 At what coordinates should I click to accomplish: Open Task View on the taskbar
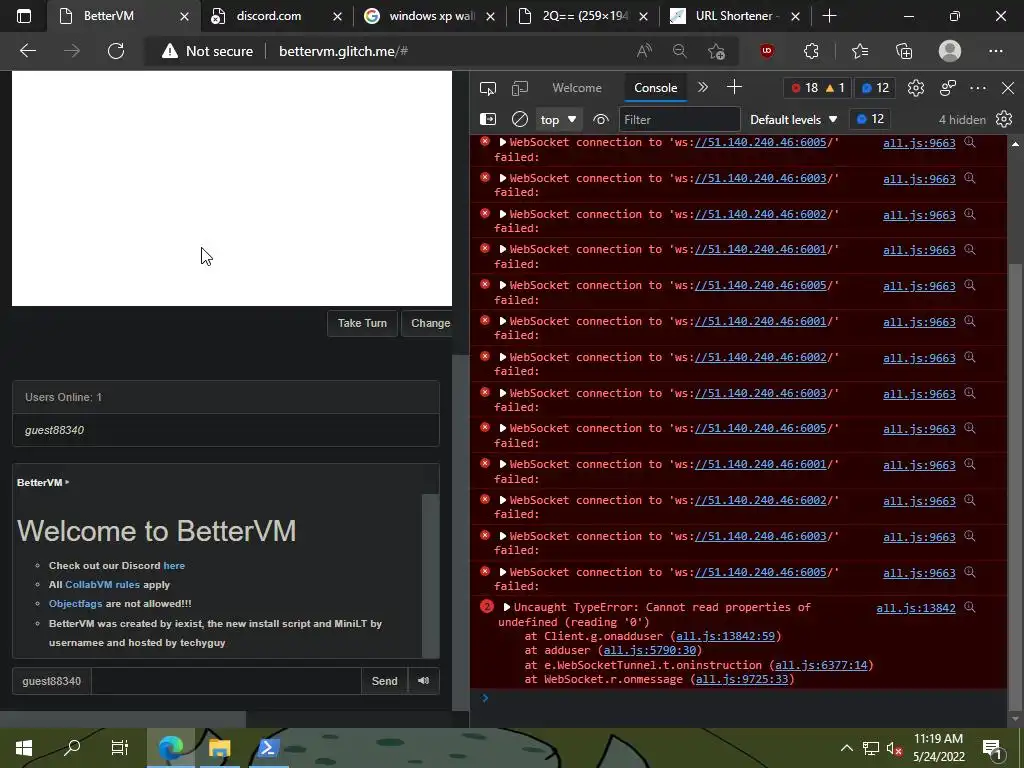click(120, 748)
